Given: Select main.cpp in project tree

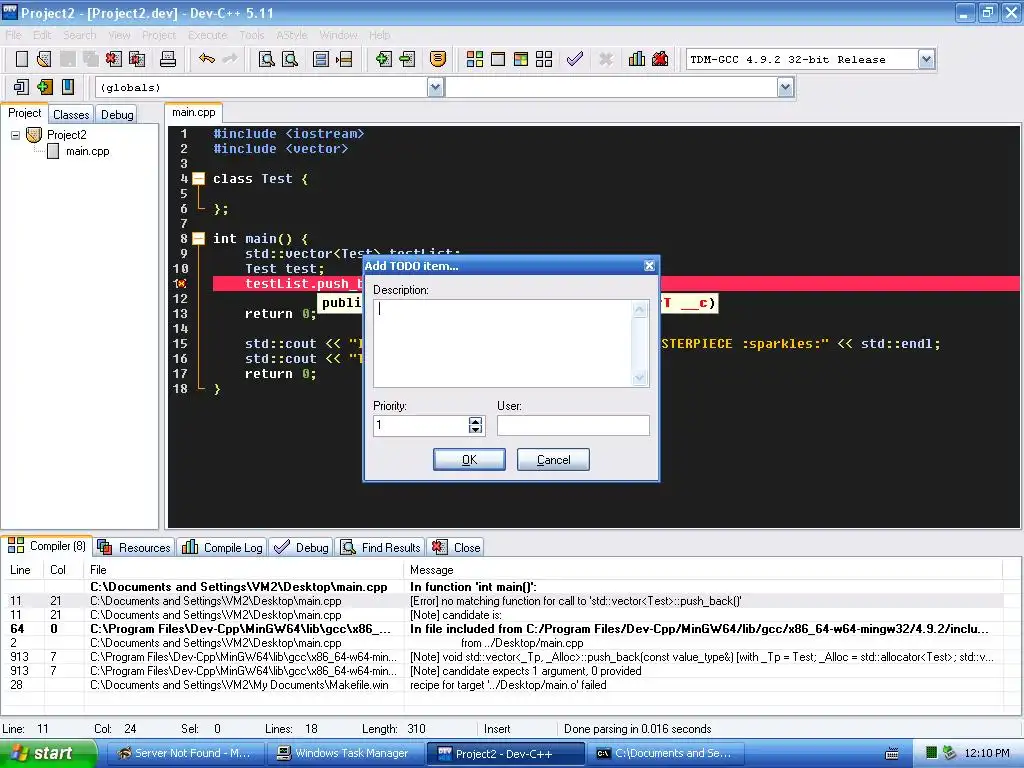Looking at the screenshot, I should [x=88, y=152].
